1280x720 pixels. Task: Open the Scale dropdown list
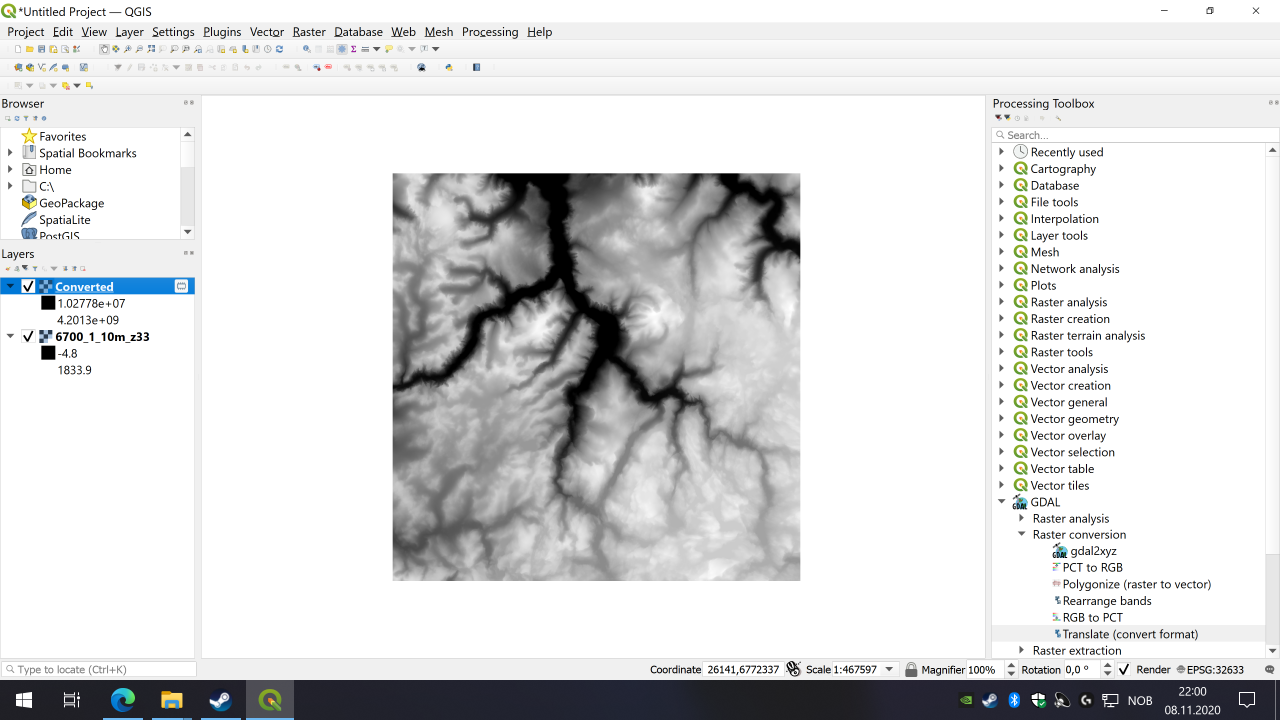(889, 669)
